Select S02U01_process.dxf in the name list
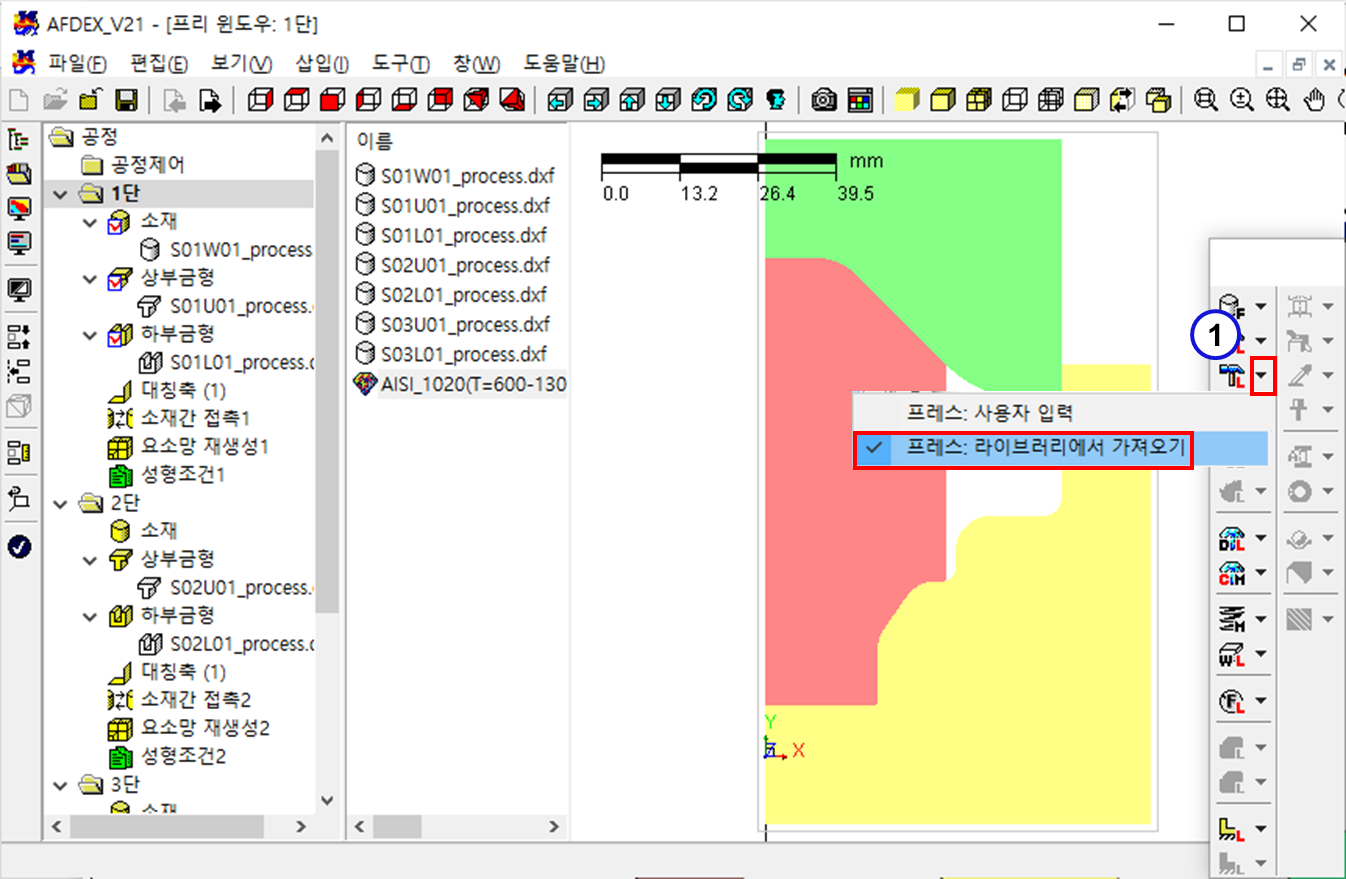Image resolution: width=1346 pixels, height=879 pixels. [465, 265]
